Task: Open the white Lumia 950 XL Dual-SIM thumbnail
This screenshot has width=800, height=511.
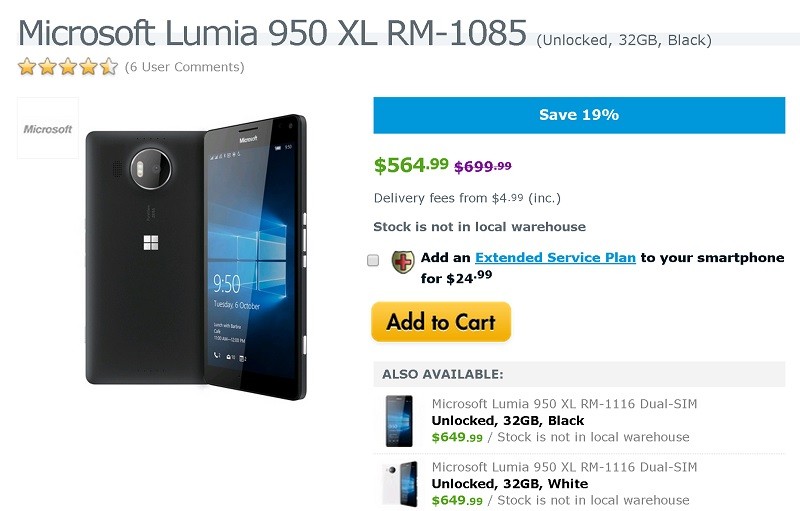Action: tap(399, 483)
